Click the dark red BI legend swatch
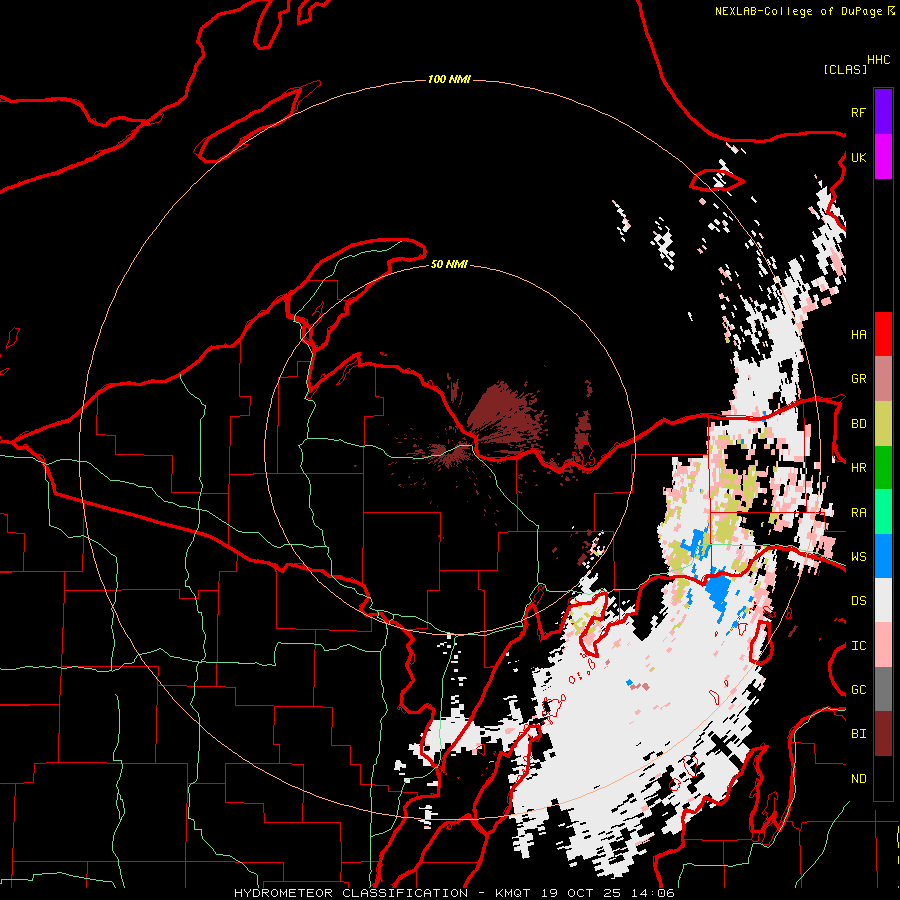 tap(883, 734)
